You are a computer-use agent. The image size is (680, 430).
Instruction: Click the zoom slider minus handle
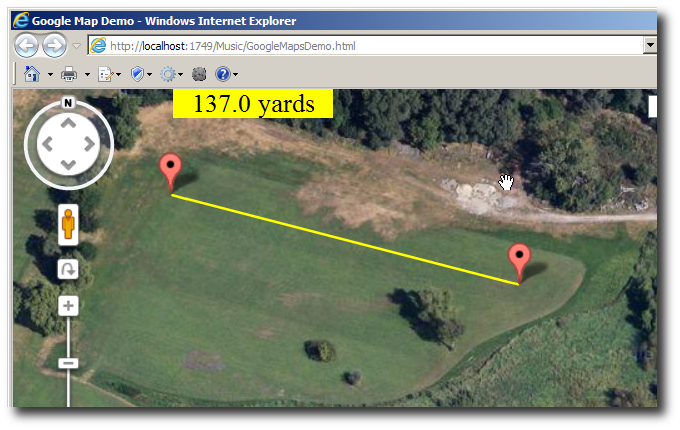(68, 363)
